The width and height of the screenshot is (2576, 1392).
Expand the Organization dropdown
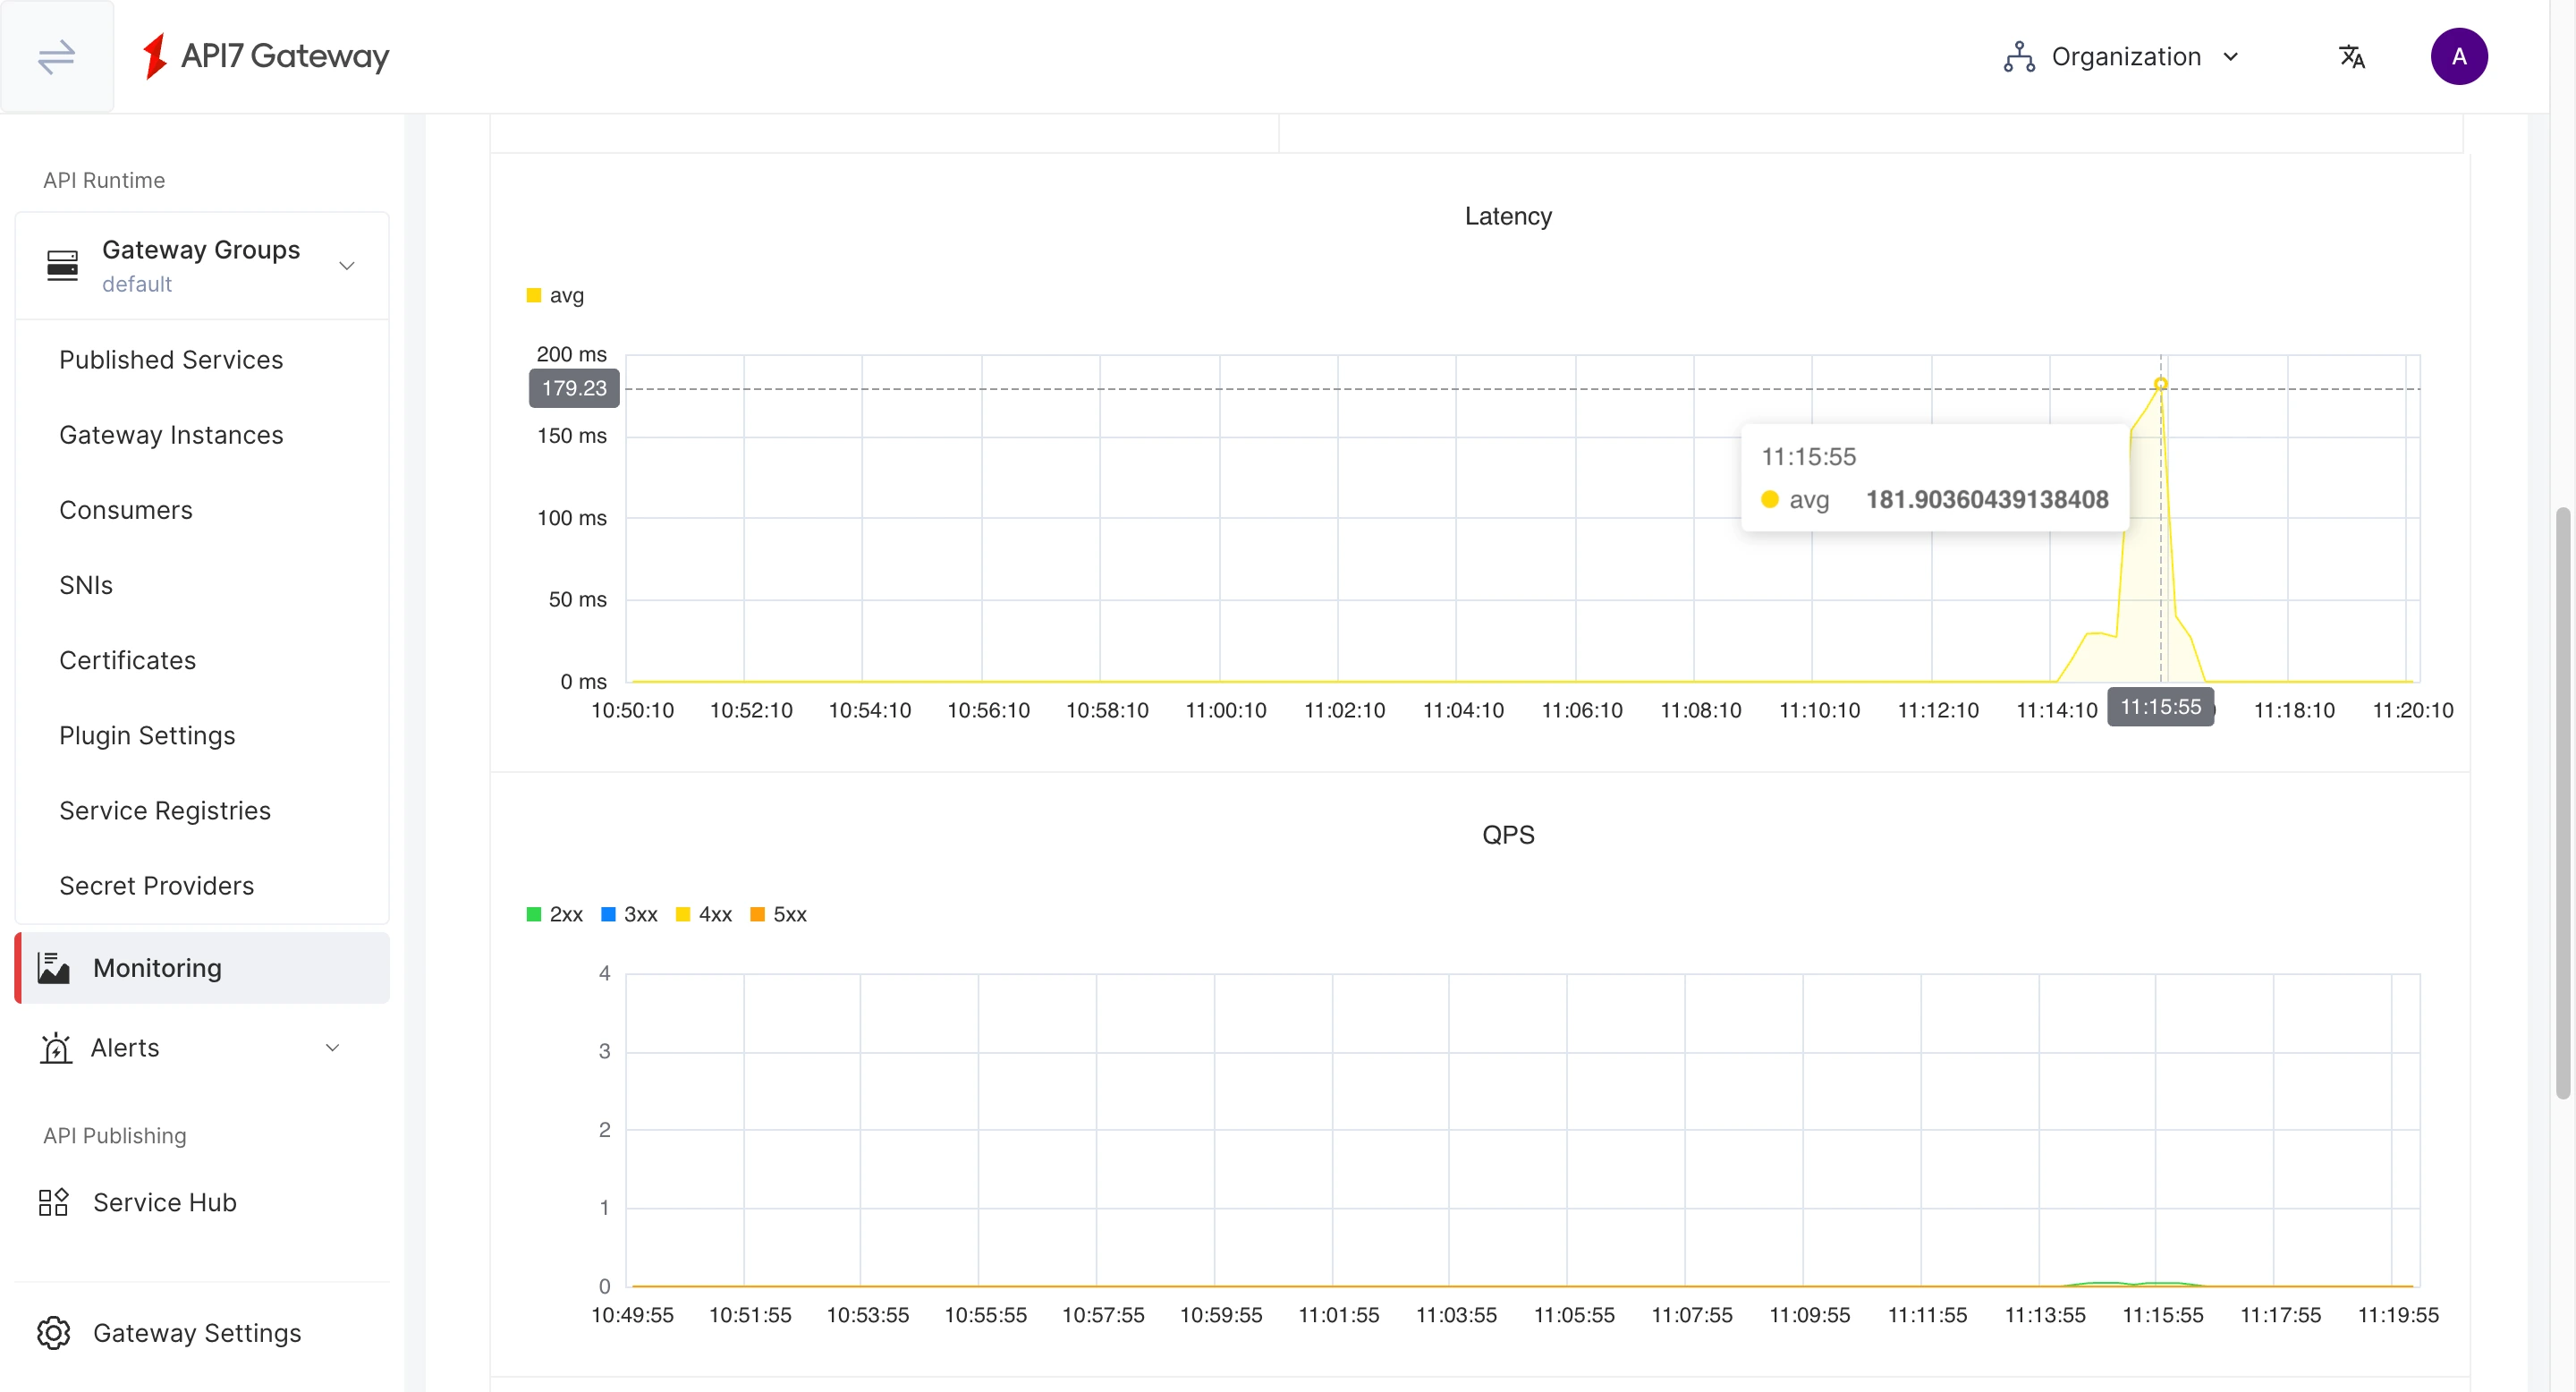coord(2122,57)
